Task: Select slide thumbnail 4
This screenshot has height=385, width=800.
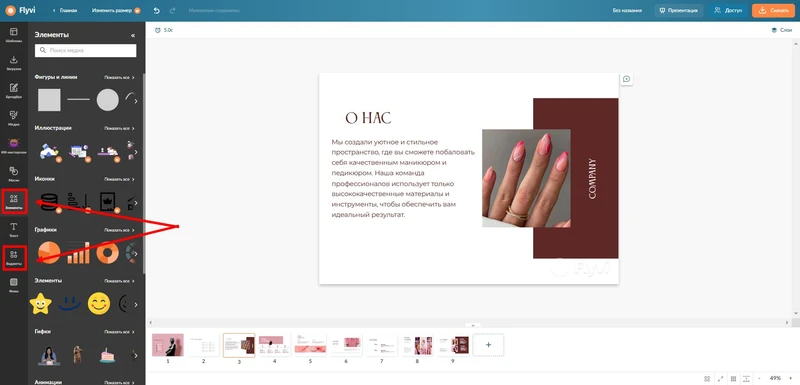Action: 274,345
